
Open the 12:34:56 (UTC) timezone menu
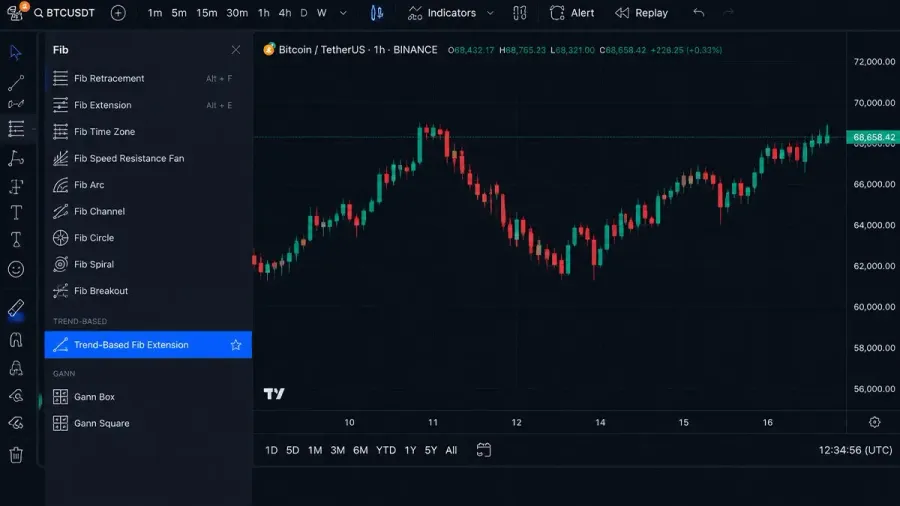pyautogui.click(x=855, y=450)
